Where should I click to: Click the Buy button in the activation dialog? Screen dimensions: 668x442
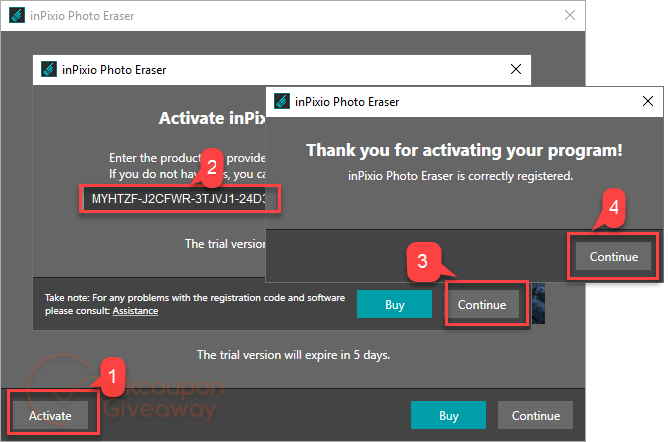(394, 304)
